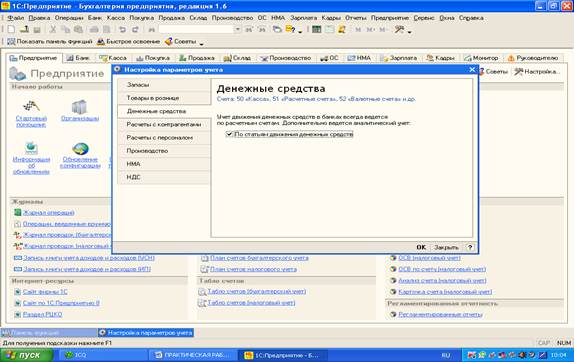This screenshot has height=362, width=574.
Task: Switch to ПРАКТИЧЕСКАЯ РАБ... taskbar window
Action: pos(193,355)
